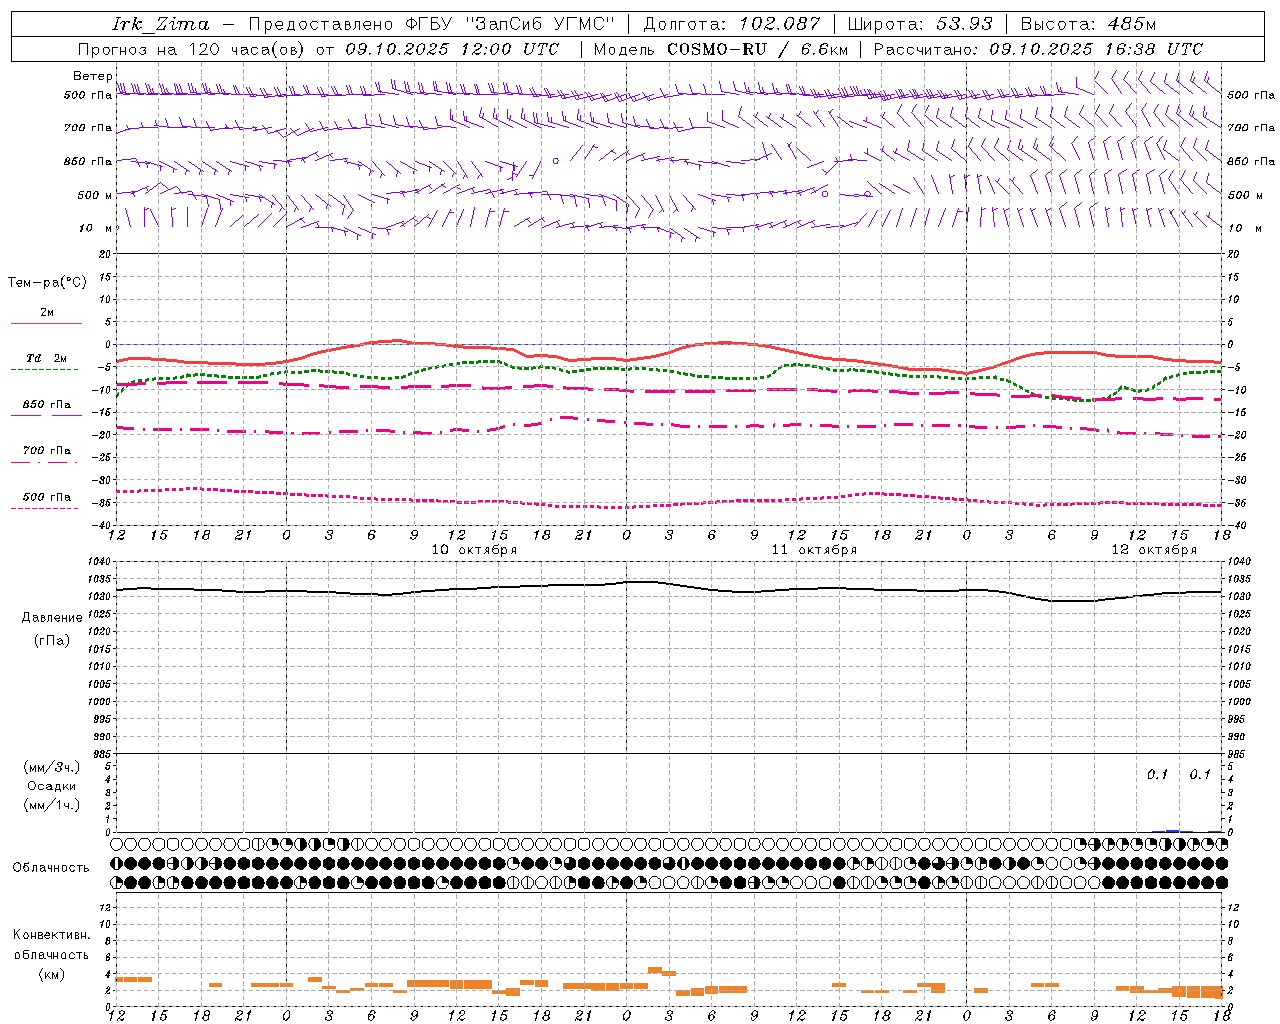Click the Долгота: 102.087 value
Viewport: 1280px width, 1024px height.
click(x=732, y=24)
